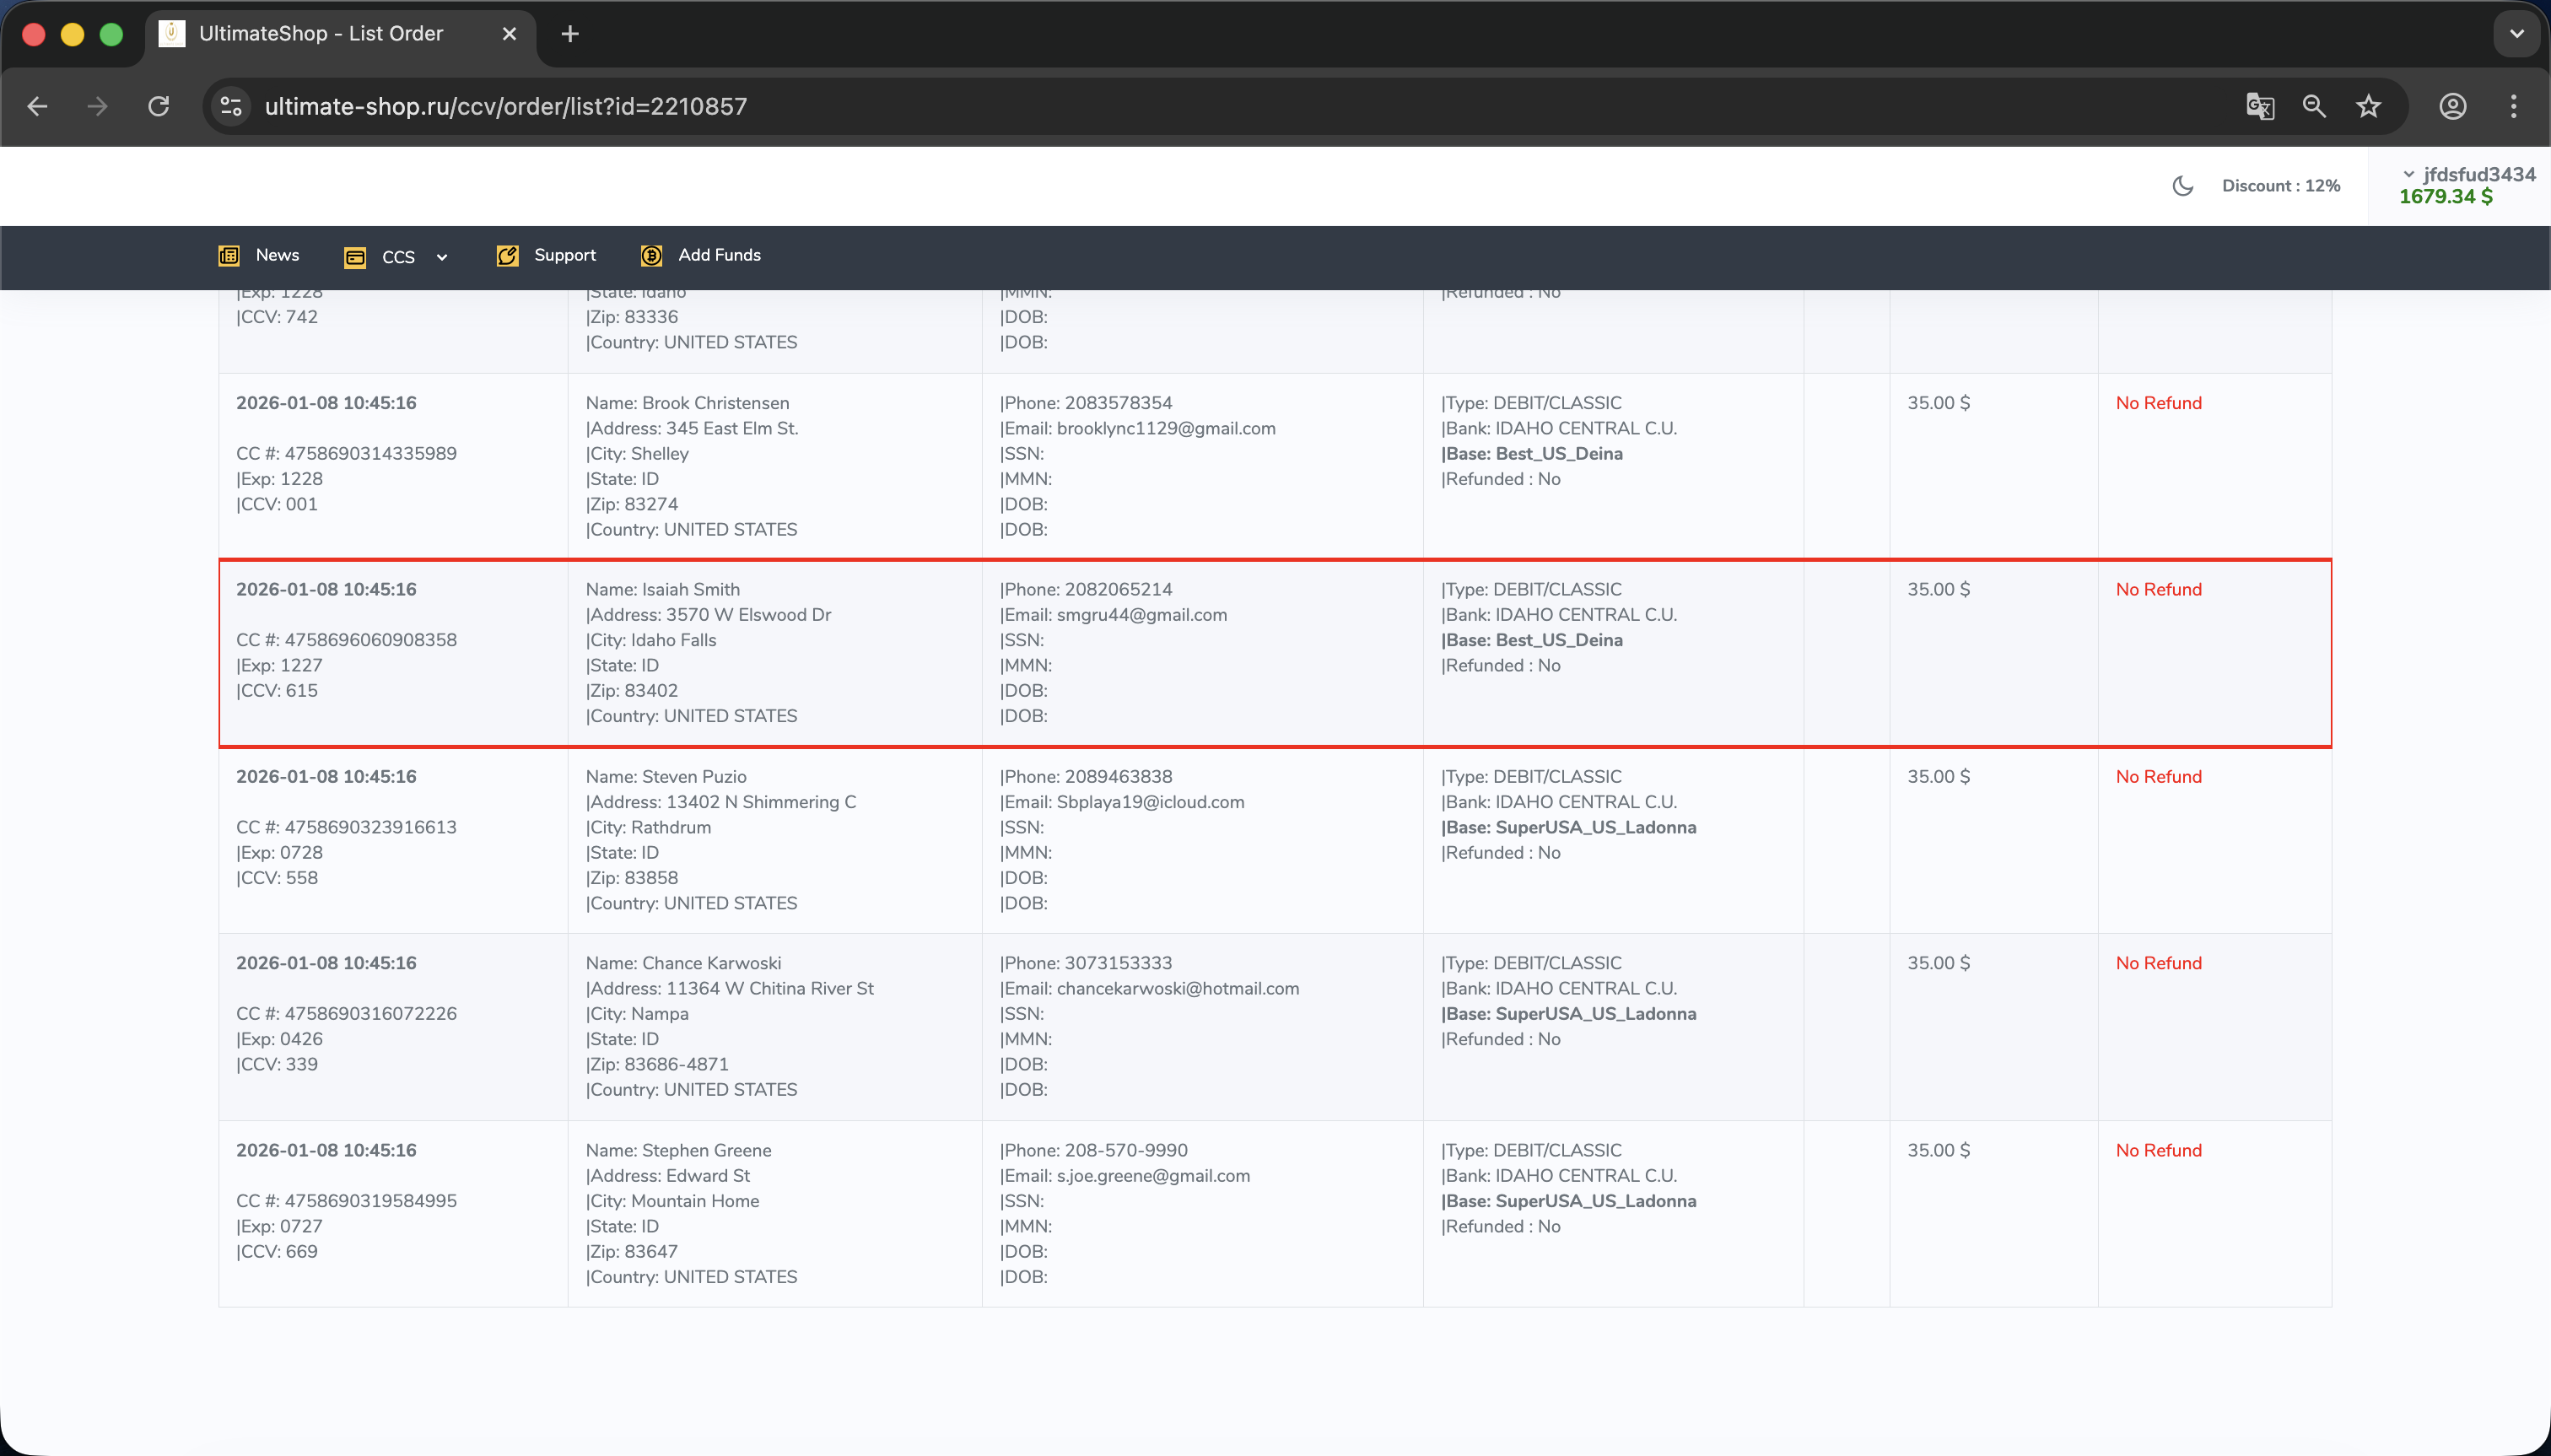Open the site information icon in address bar
Image resolution: width=2551 pixels, height=1456 pixels.
coord(231,106)
